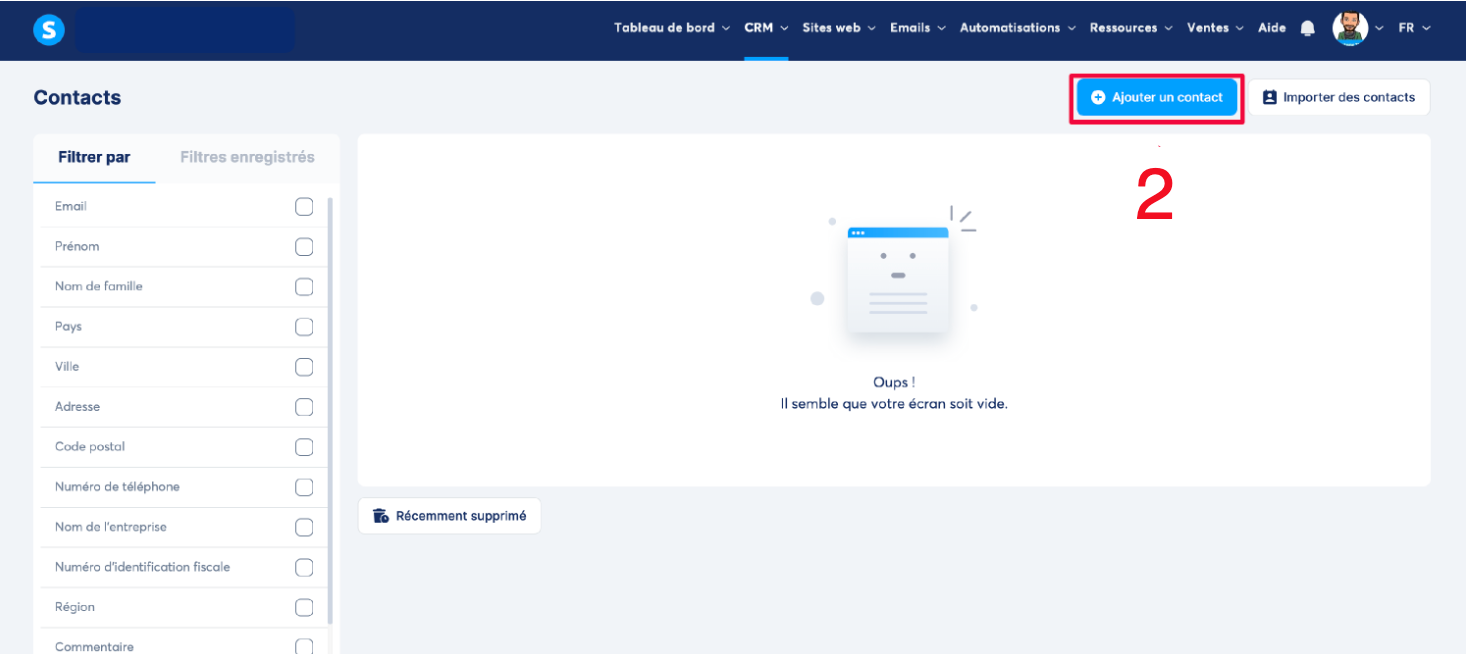Image resolution: width=1466 pixels, height=654 pixels.
Task: Expand the account menu chevron beside avatar
Action: coord(1380,28)
